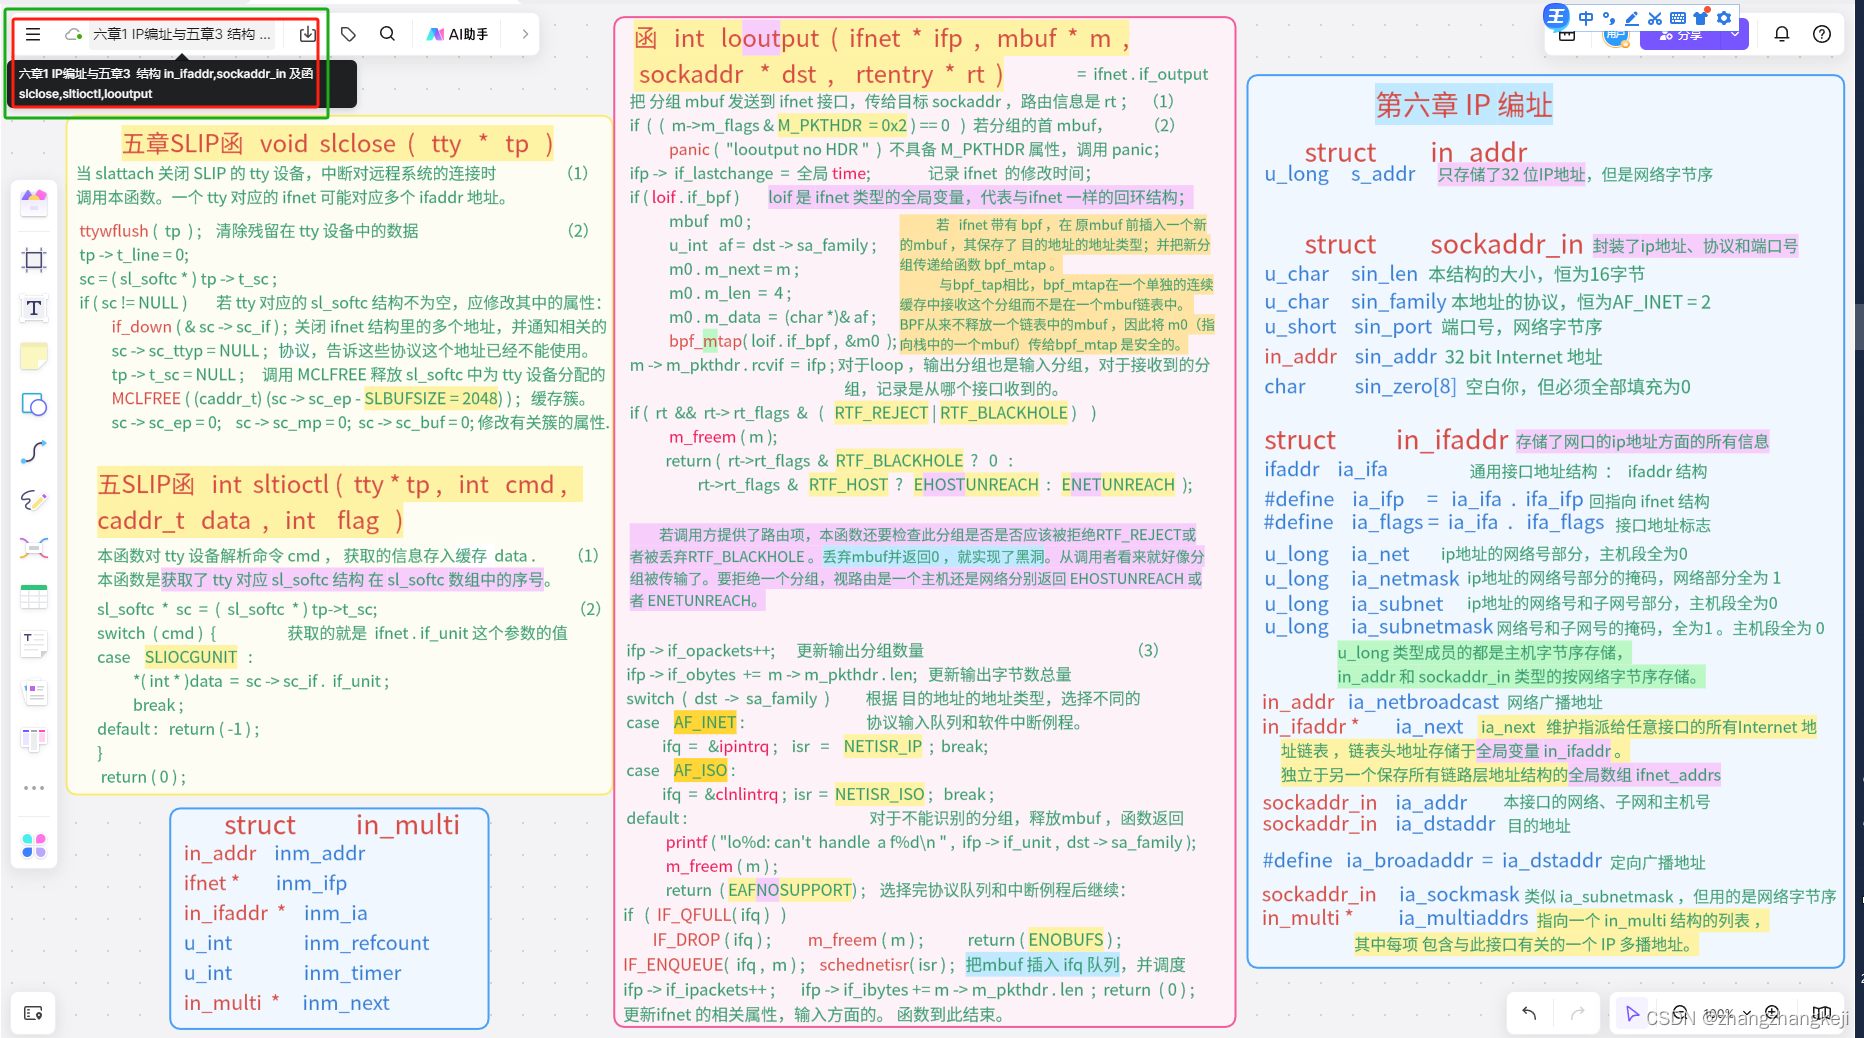Expand the top toolbar chevron arrow
Viewport: 1864px width, 1038px height.
click(525, 34)
